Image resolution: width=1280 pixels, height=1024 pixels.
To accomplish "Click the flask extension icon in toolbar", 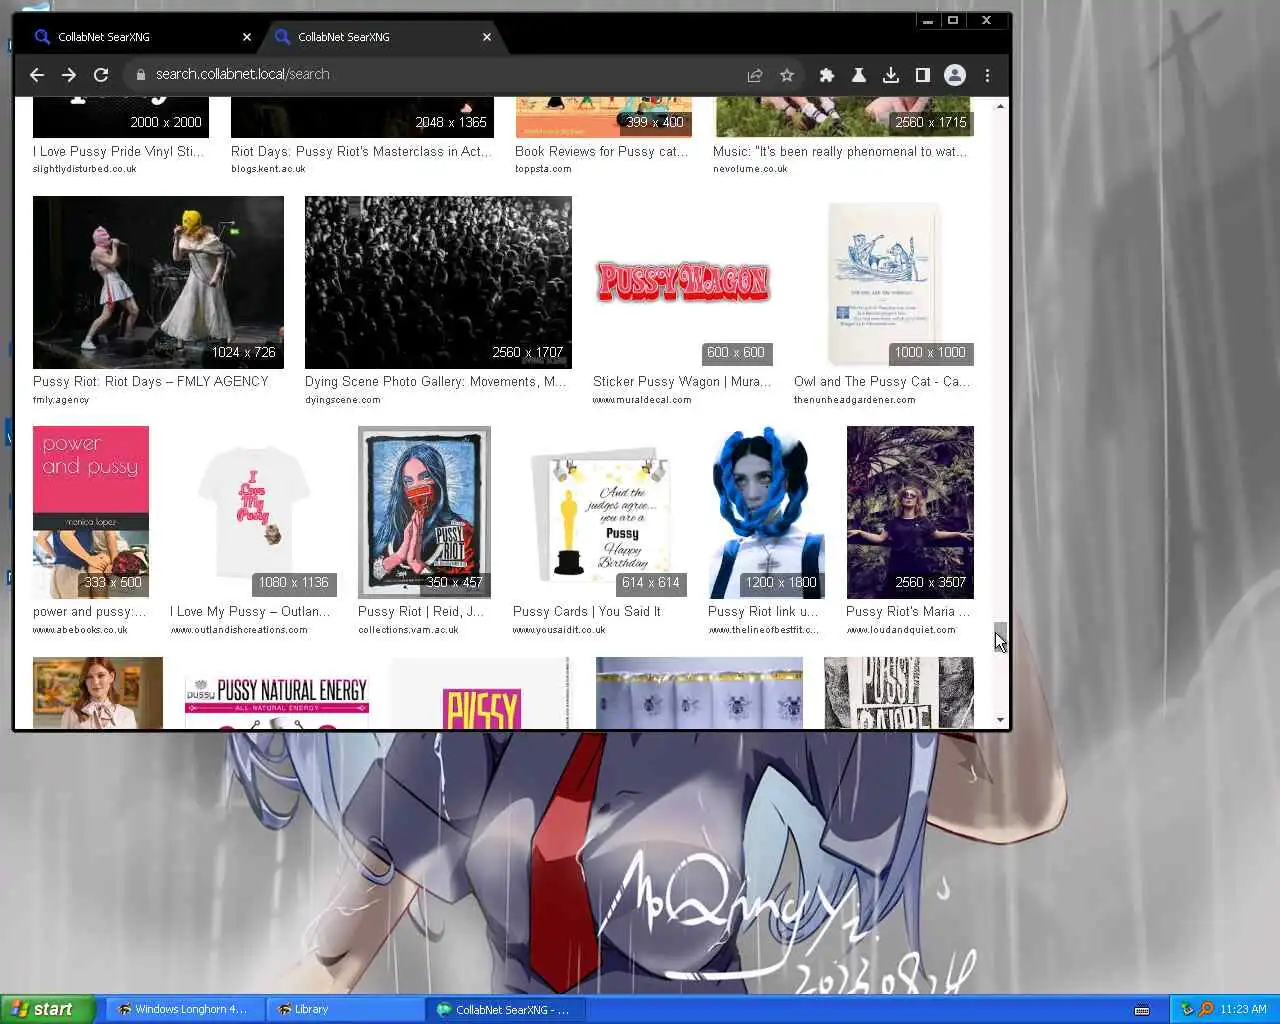I will 858,75.
